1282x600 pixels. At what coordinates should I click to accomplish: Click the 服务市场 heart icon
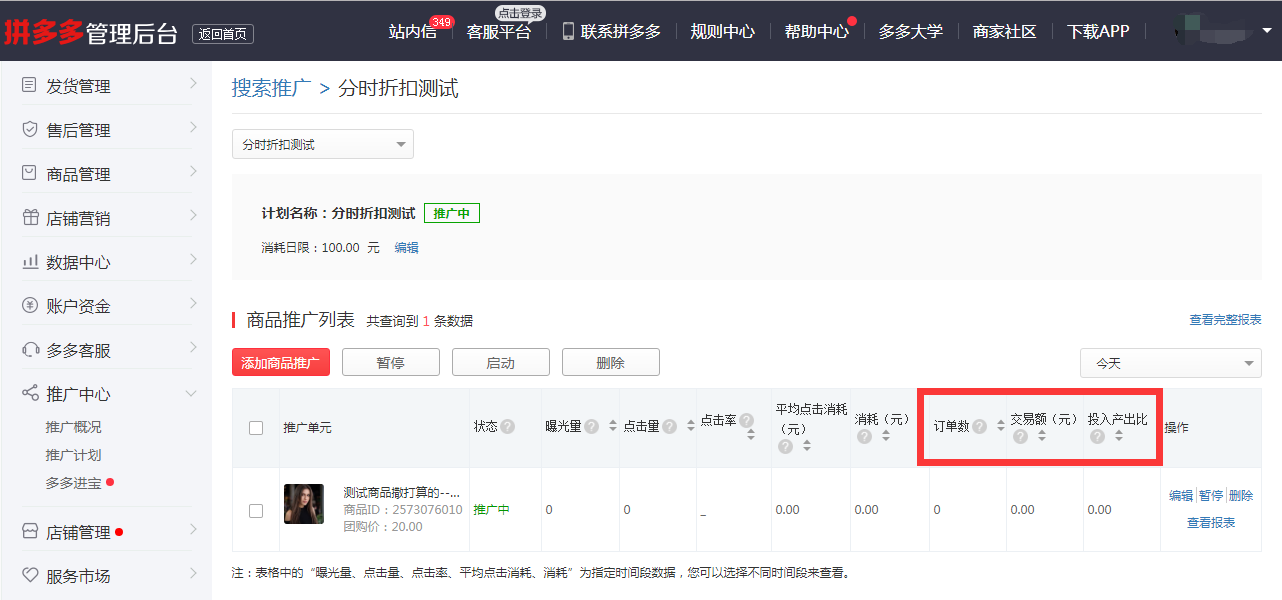(29, 576)
